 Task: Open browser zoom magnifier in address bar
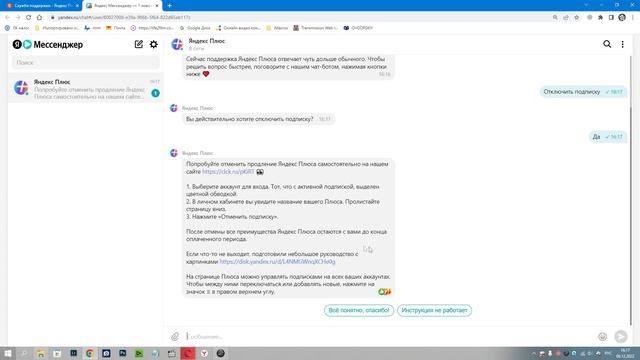pos(555,17)
